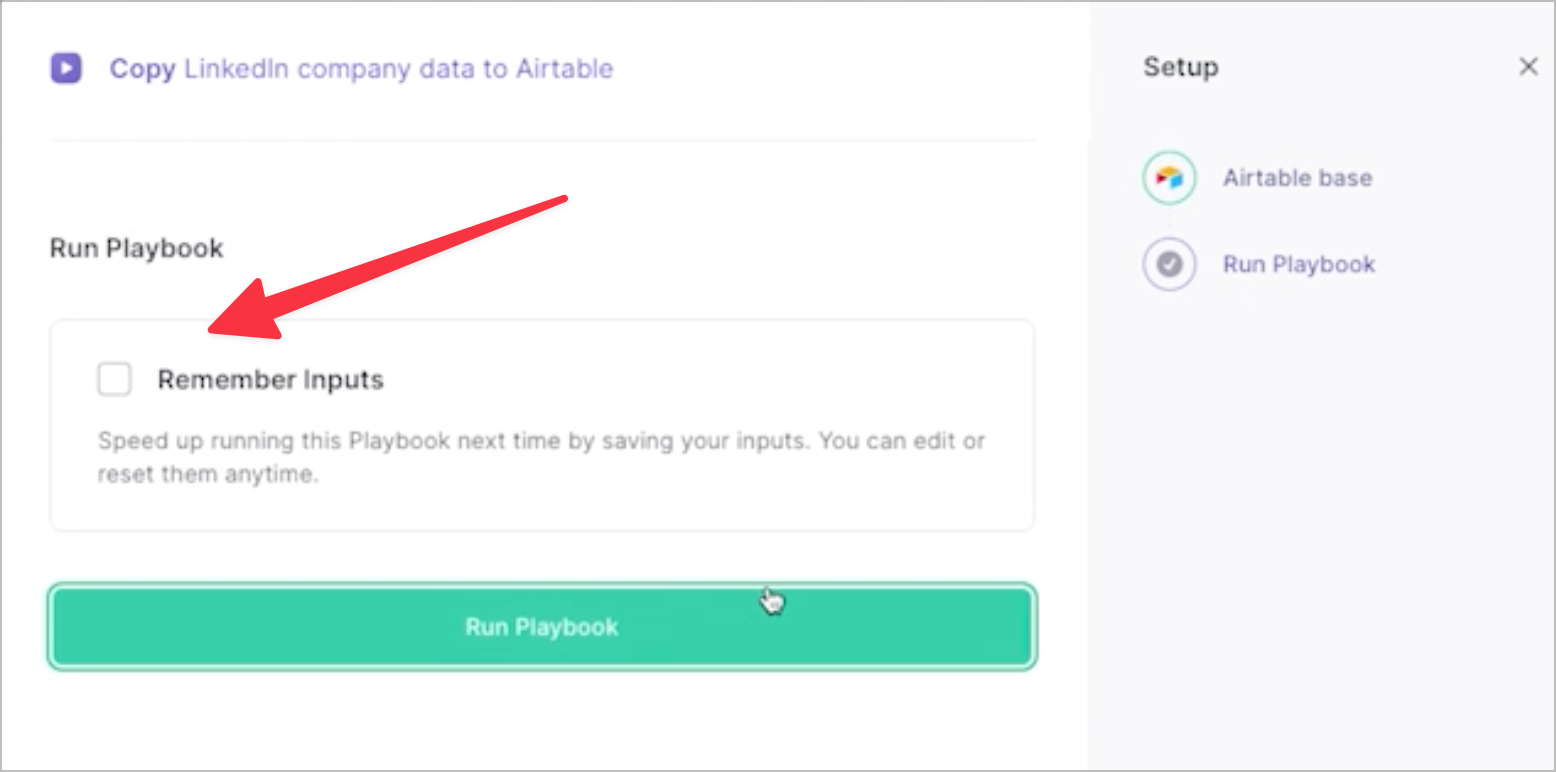Open the LinkedIn company data to Airtable title link

[399, 69]
